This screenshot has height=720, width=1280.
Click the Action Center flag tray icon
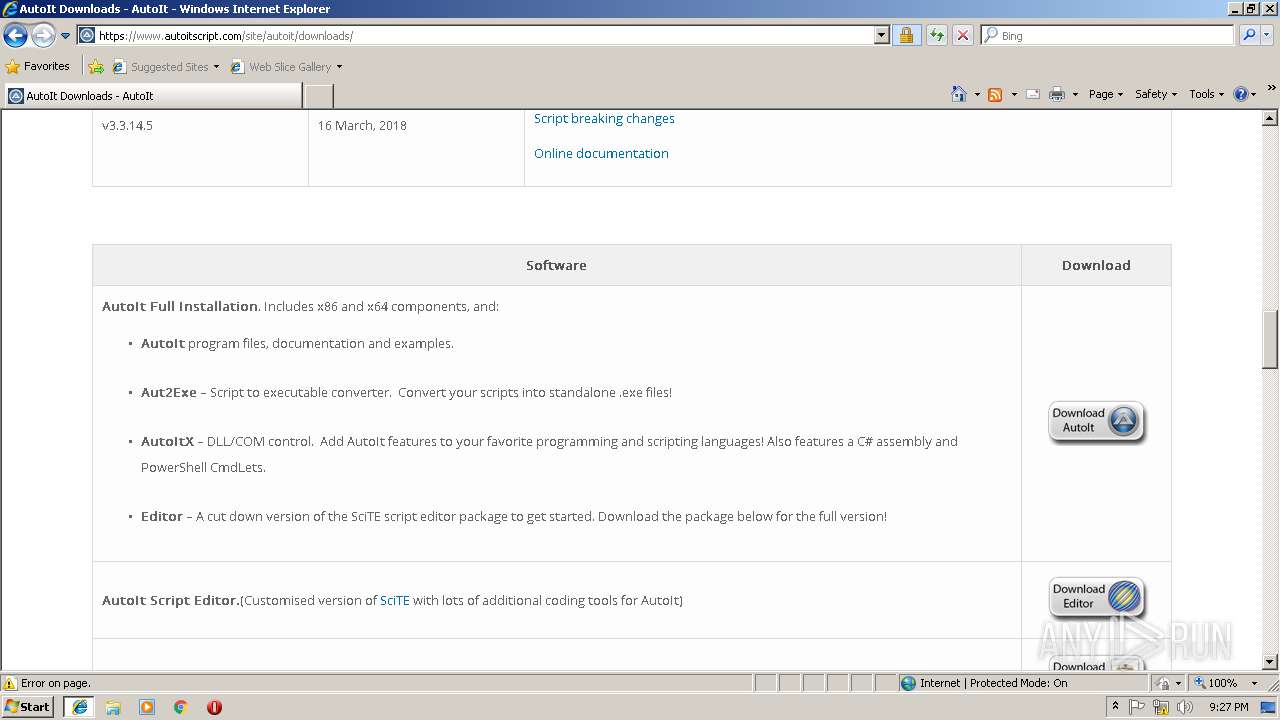click(1137, 707)
